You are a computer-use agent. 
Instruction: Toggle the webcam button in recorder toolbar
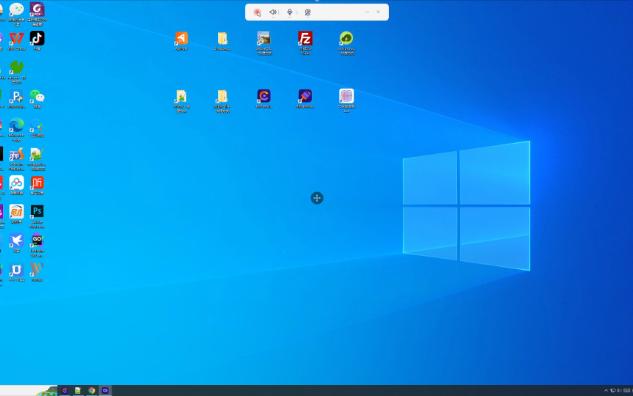[308, 13]
